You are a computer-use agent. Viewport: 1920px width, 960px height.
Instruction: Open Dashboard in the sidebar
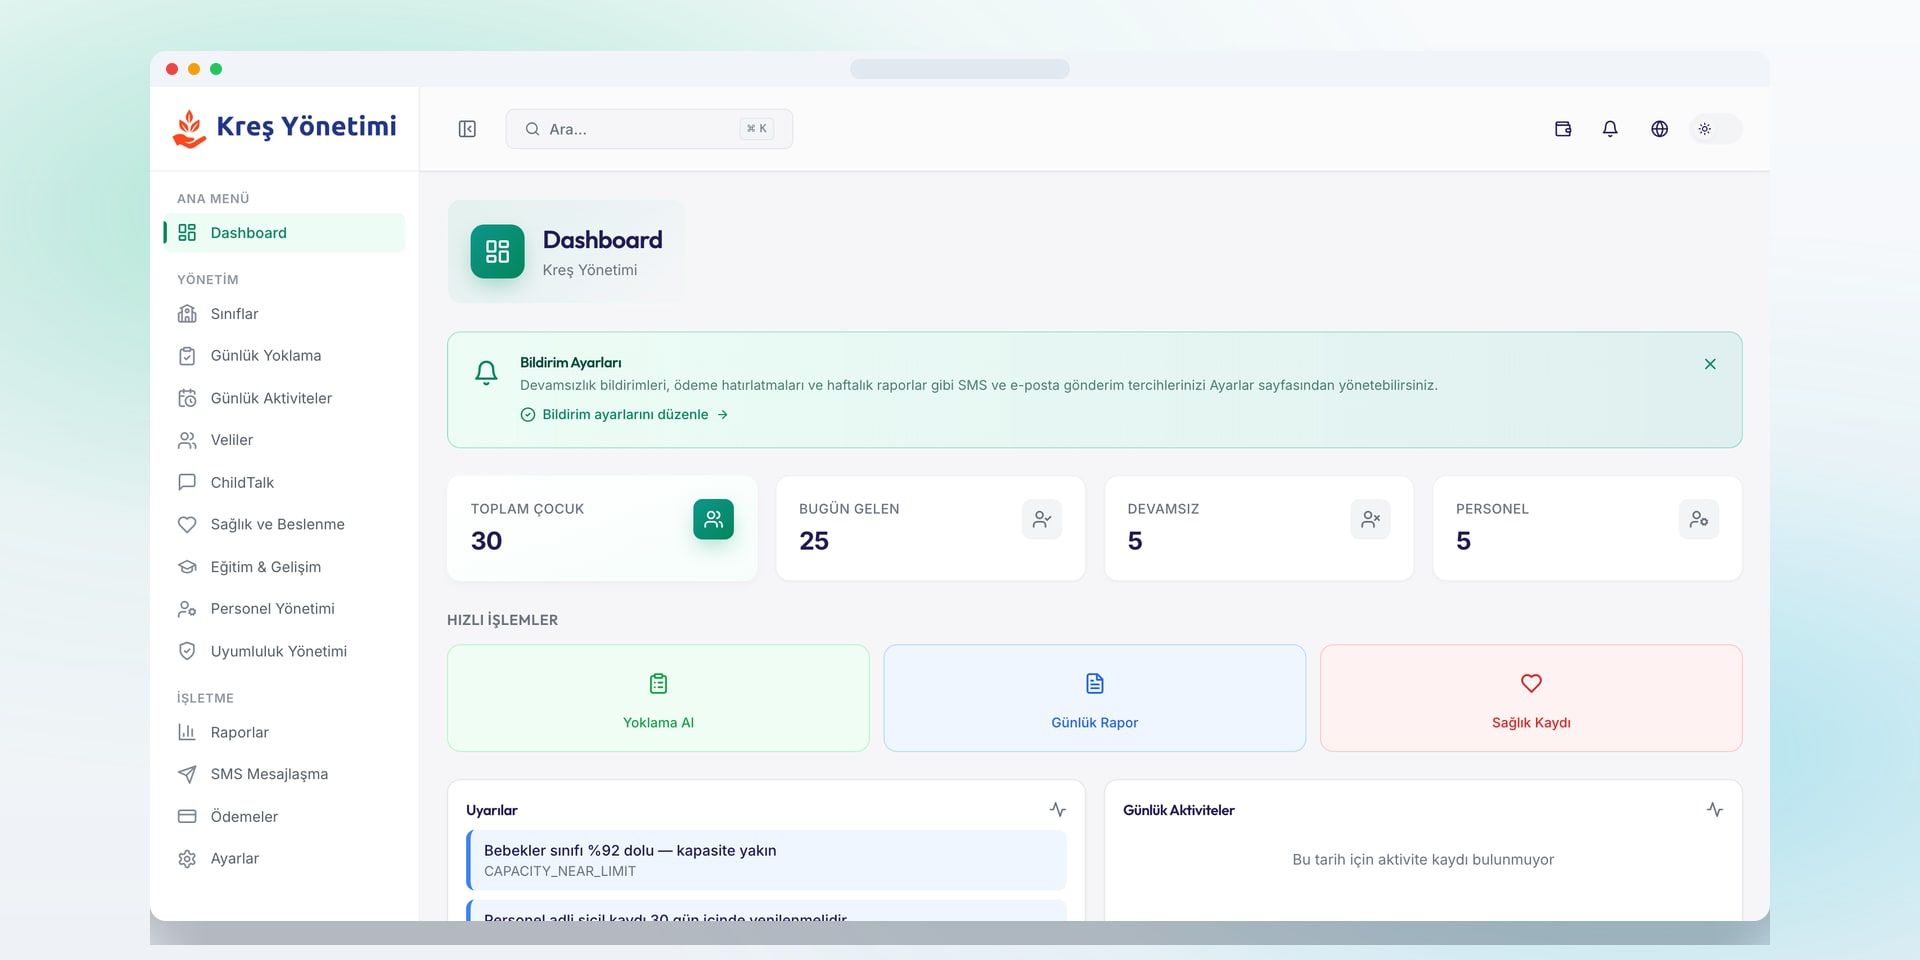tap(285, 233)
